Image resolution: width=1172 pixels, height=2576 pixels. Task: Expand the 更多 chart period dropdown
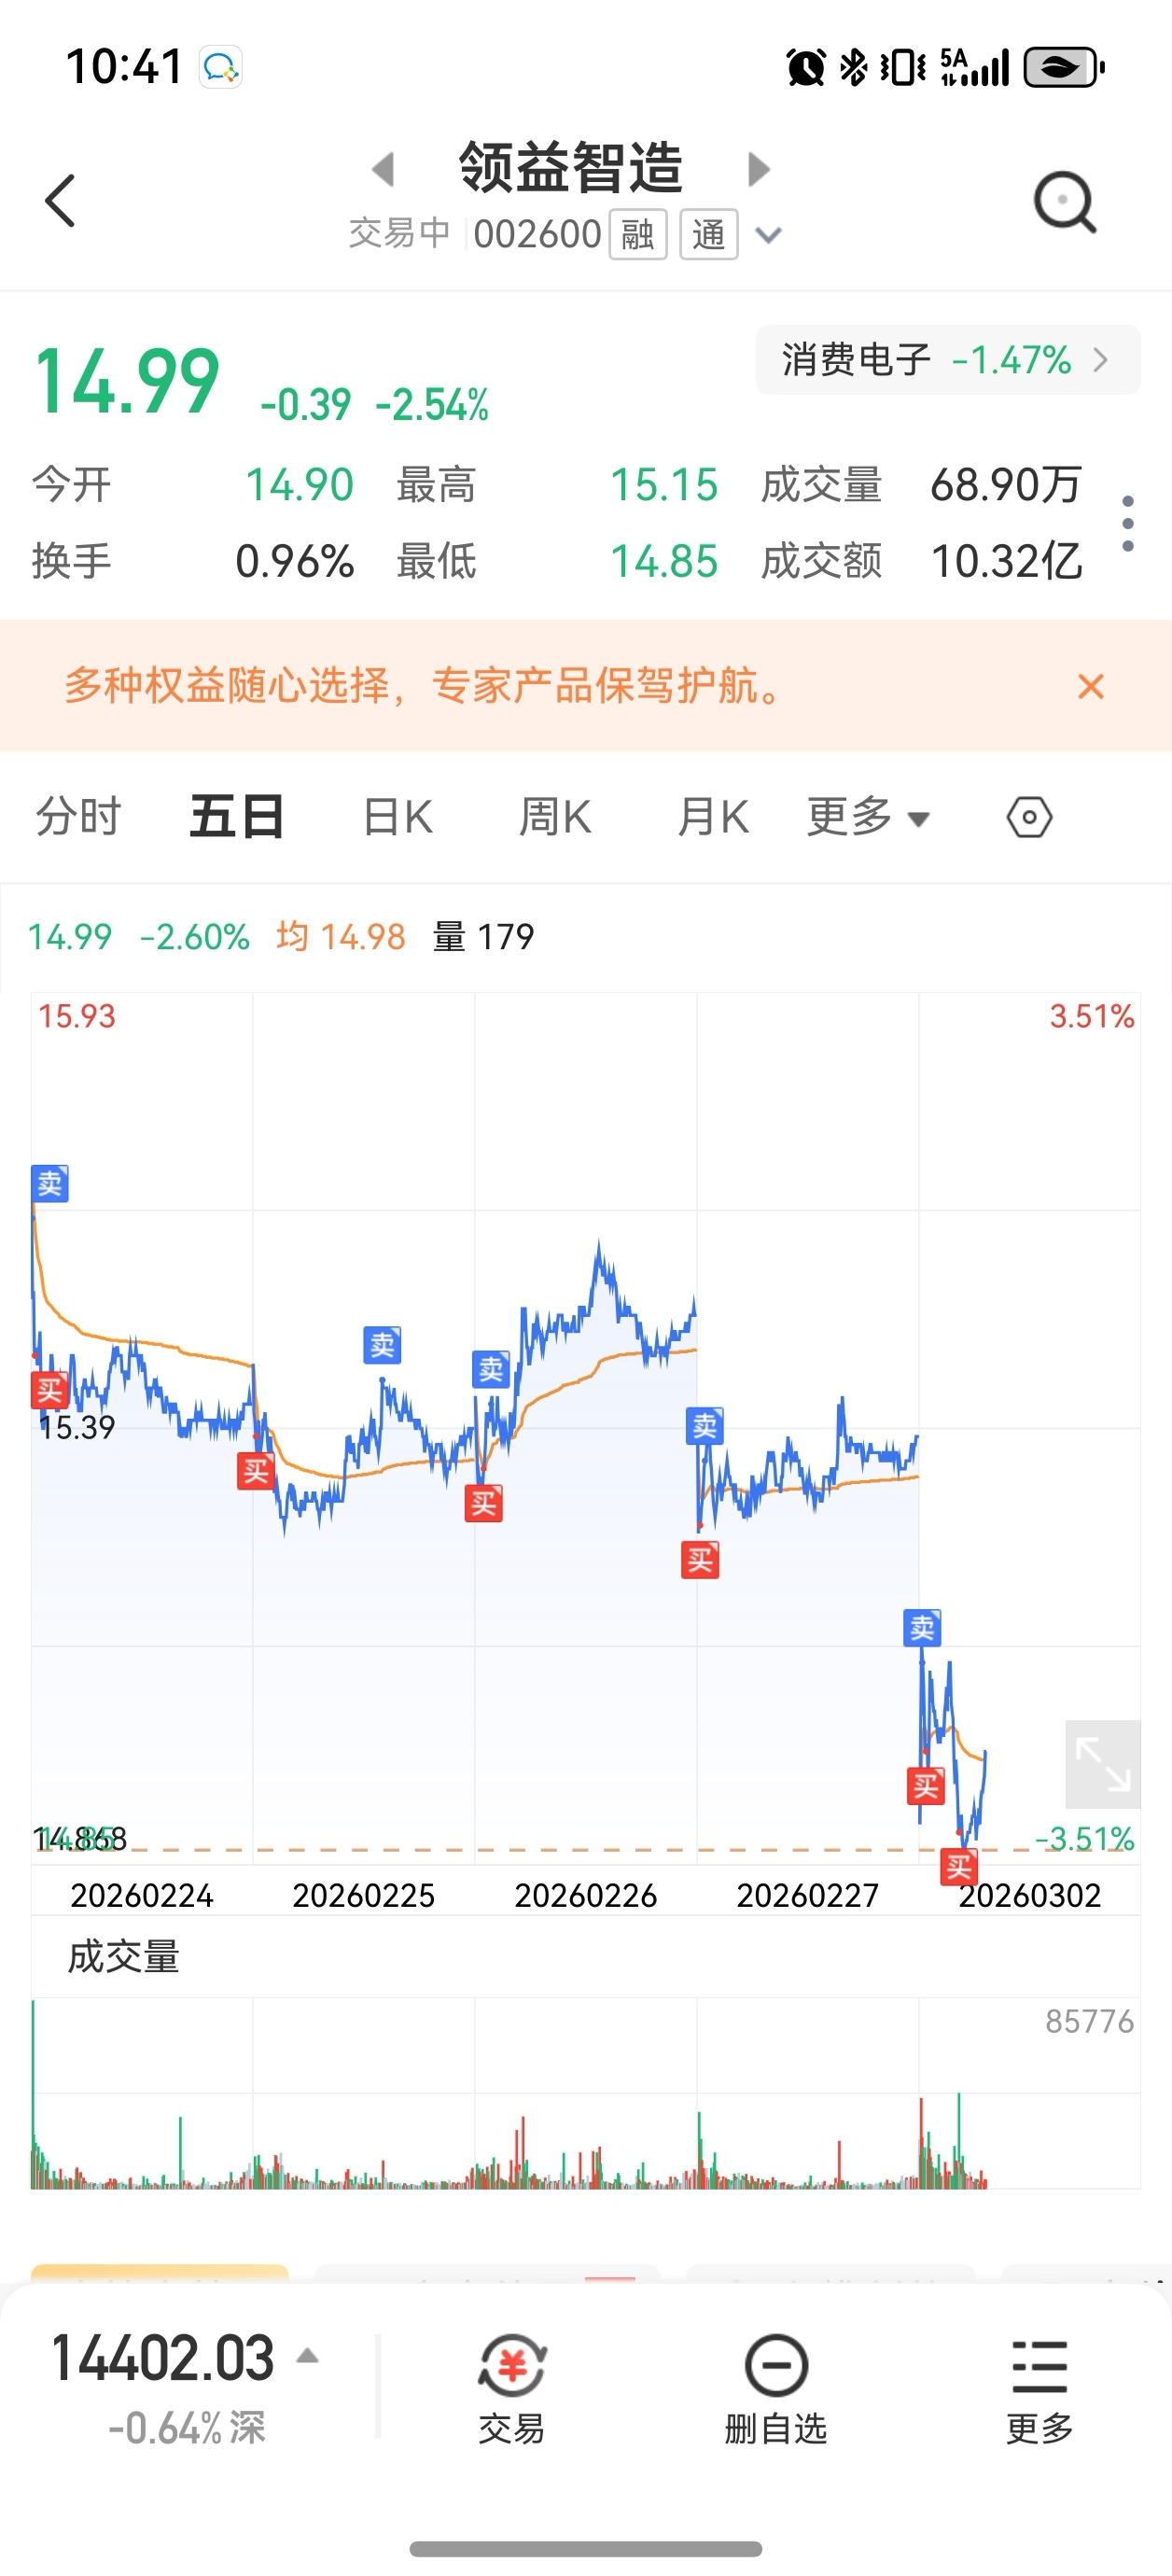[x=868, y=817]
